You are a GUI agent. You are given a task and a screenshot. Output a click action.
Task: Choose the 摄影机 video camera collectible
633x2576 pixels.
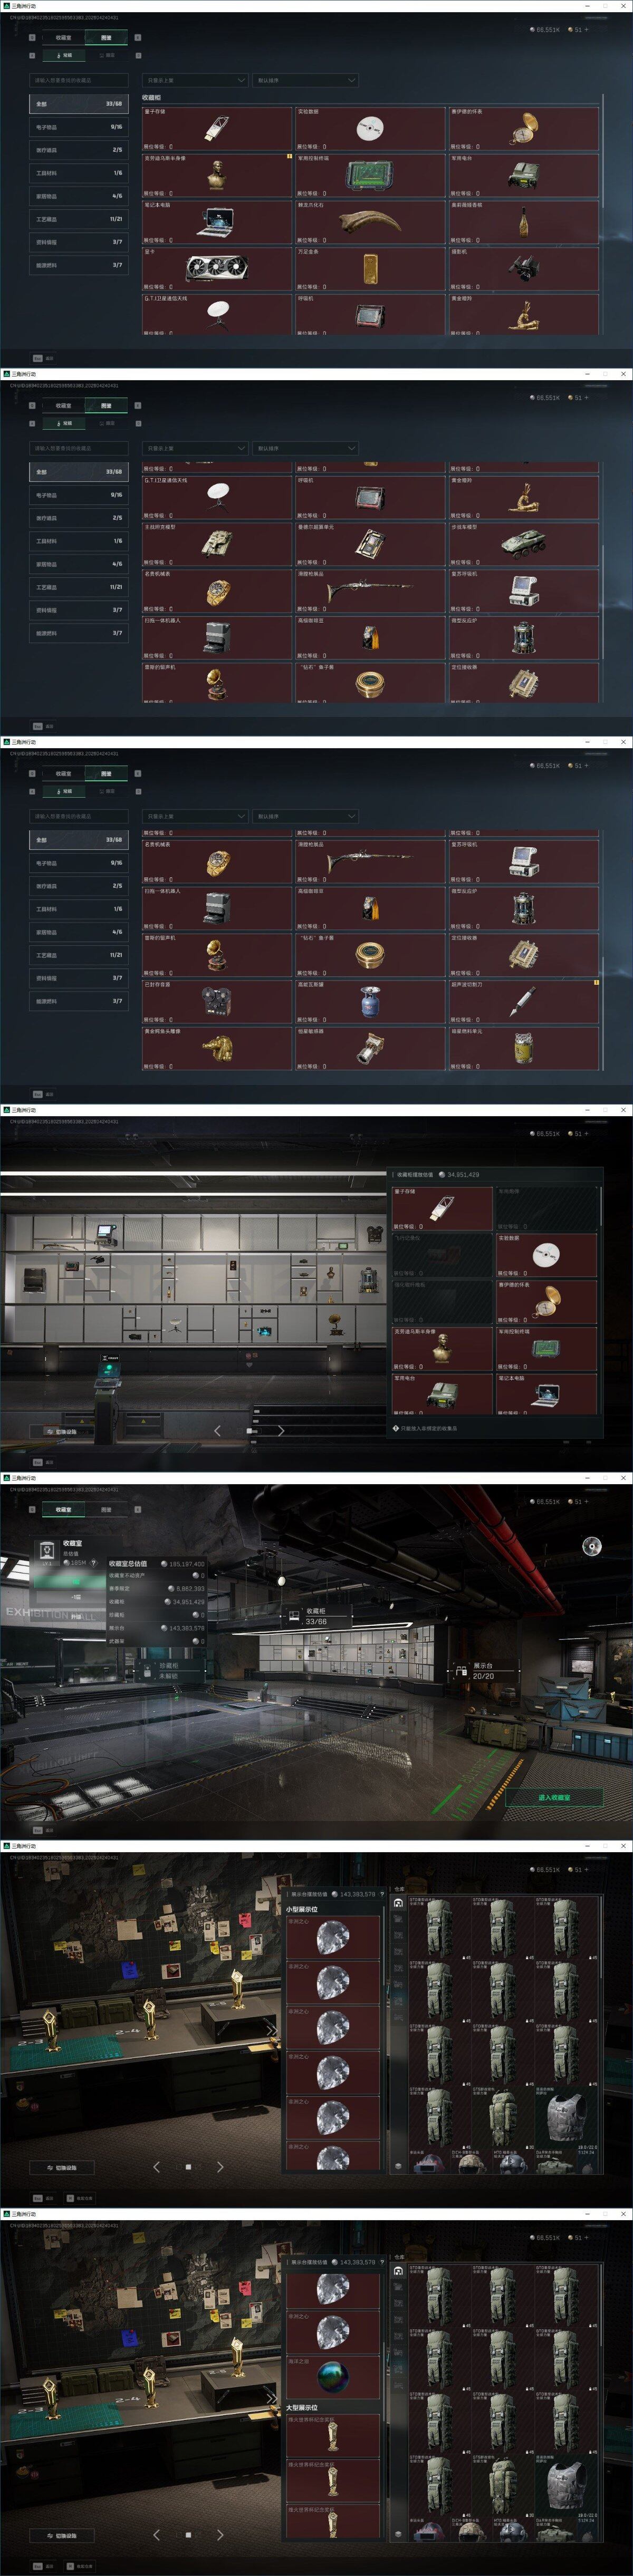click(523, 269)
